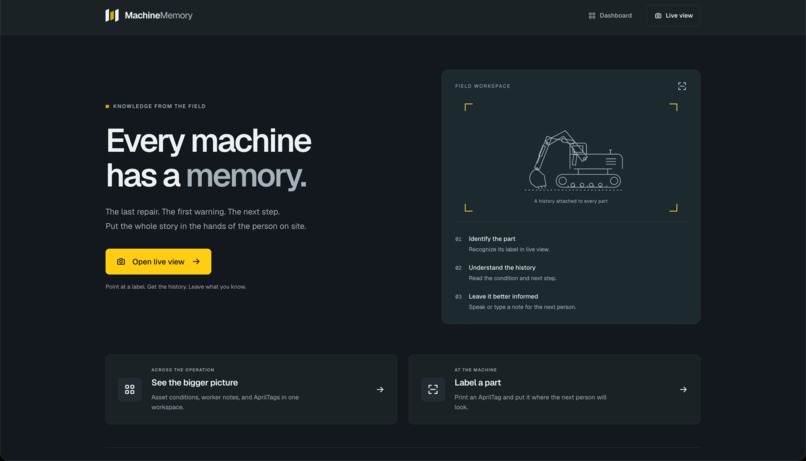Open Live view in the header
Image resolution: width=806 pixels, height=461 pixels.
click(673, 15)
